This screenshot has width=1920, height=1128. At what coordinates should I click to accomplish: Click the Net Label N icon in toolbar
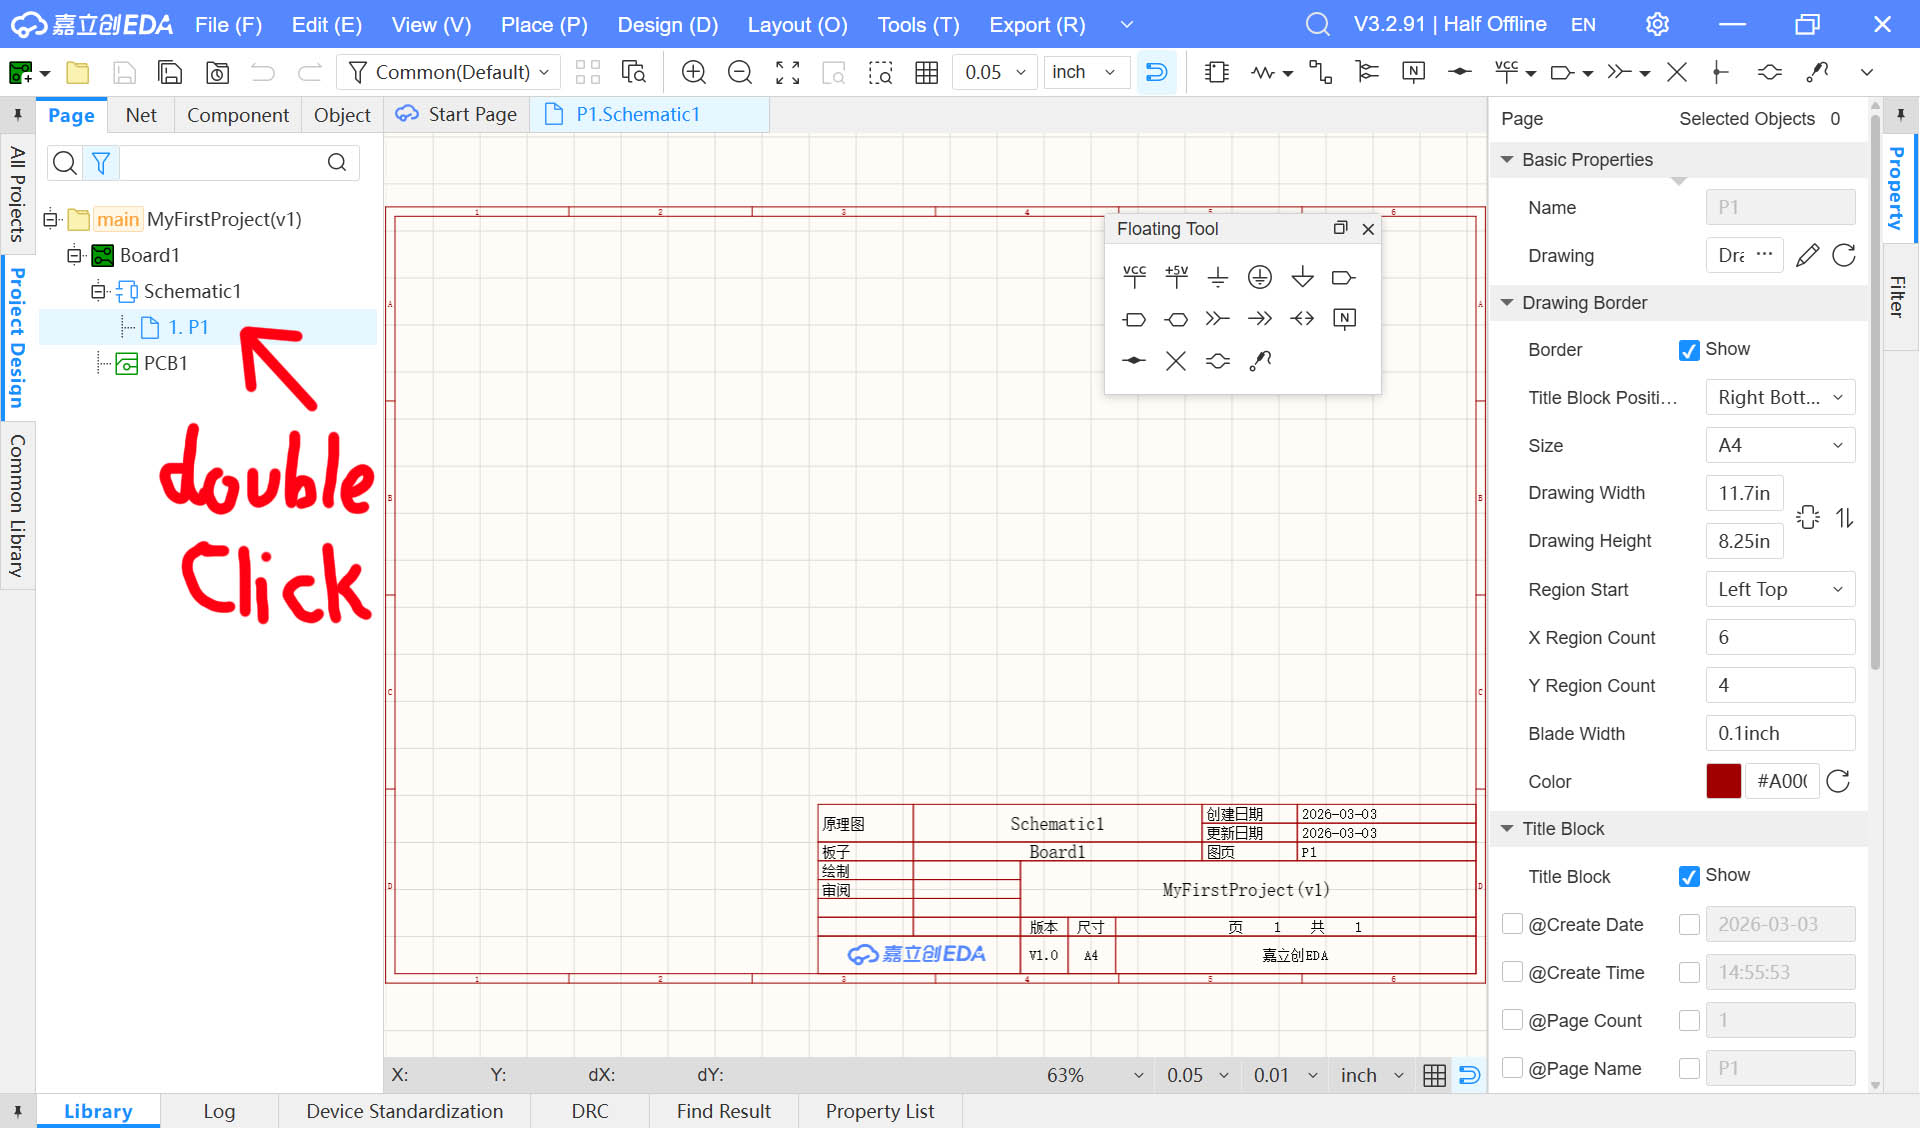[1413, 72]
